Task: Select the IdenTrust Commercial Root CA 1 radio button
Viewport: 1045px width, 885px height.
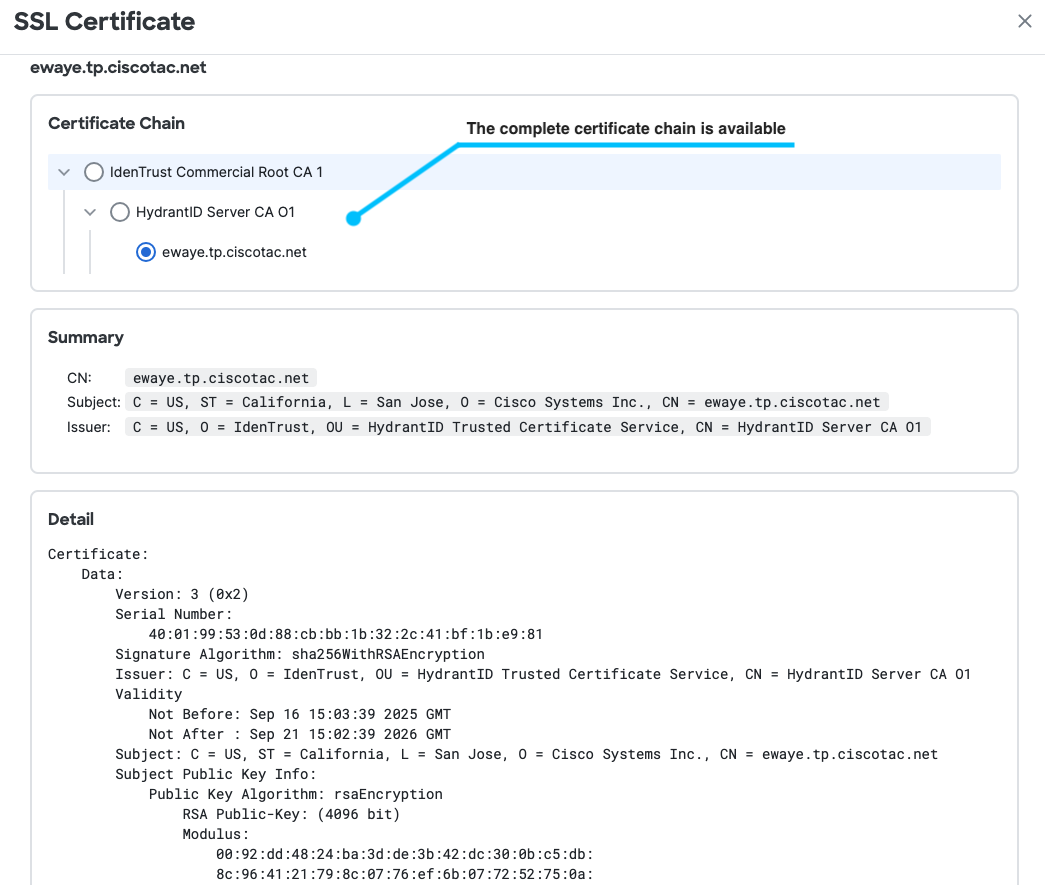Action: pos(93,171)
